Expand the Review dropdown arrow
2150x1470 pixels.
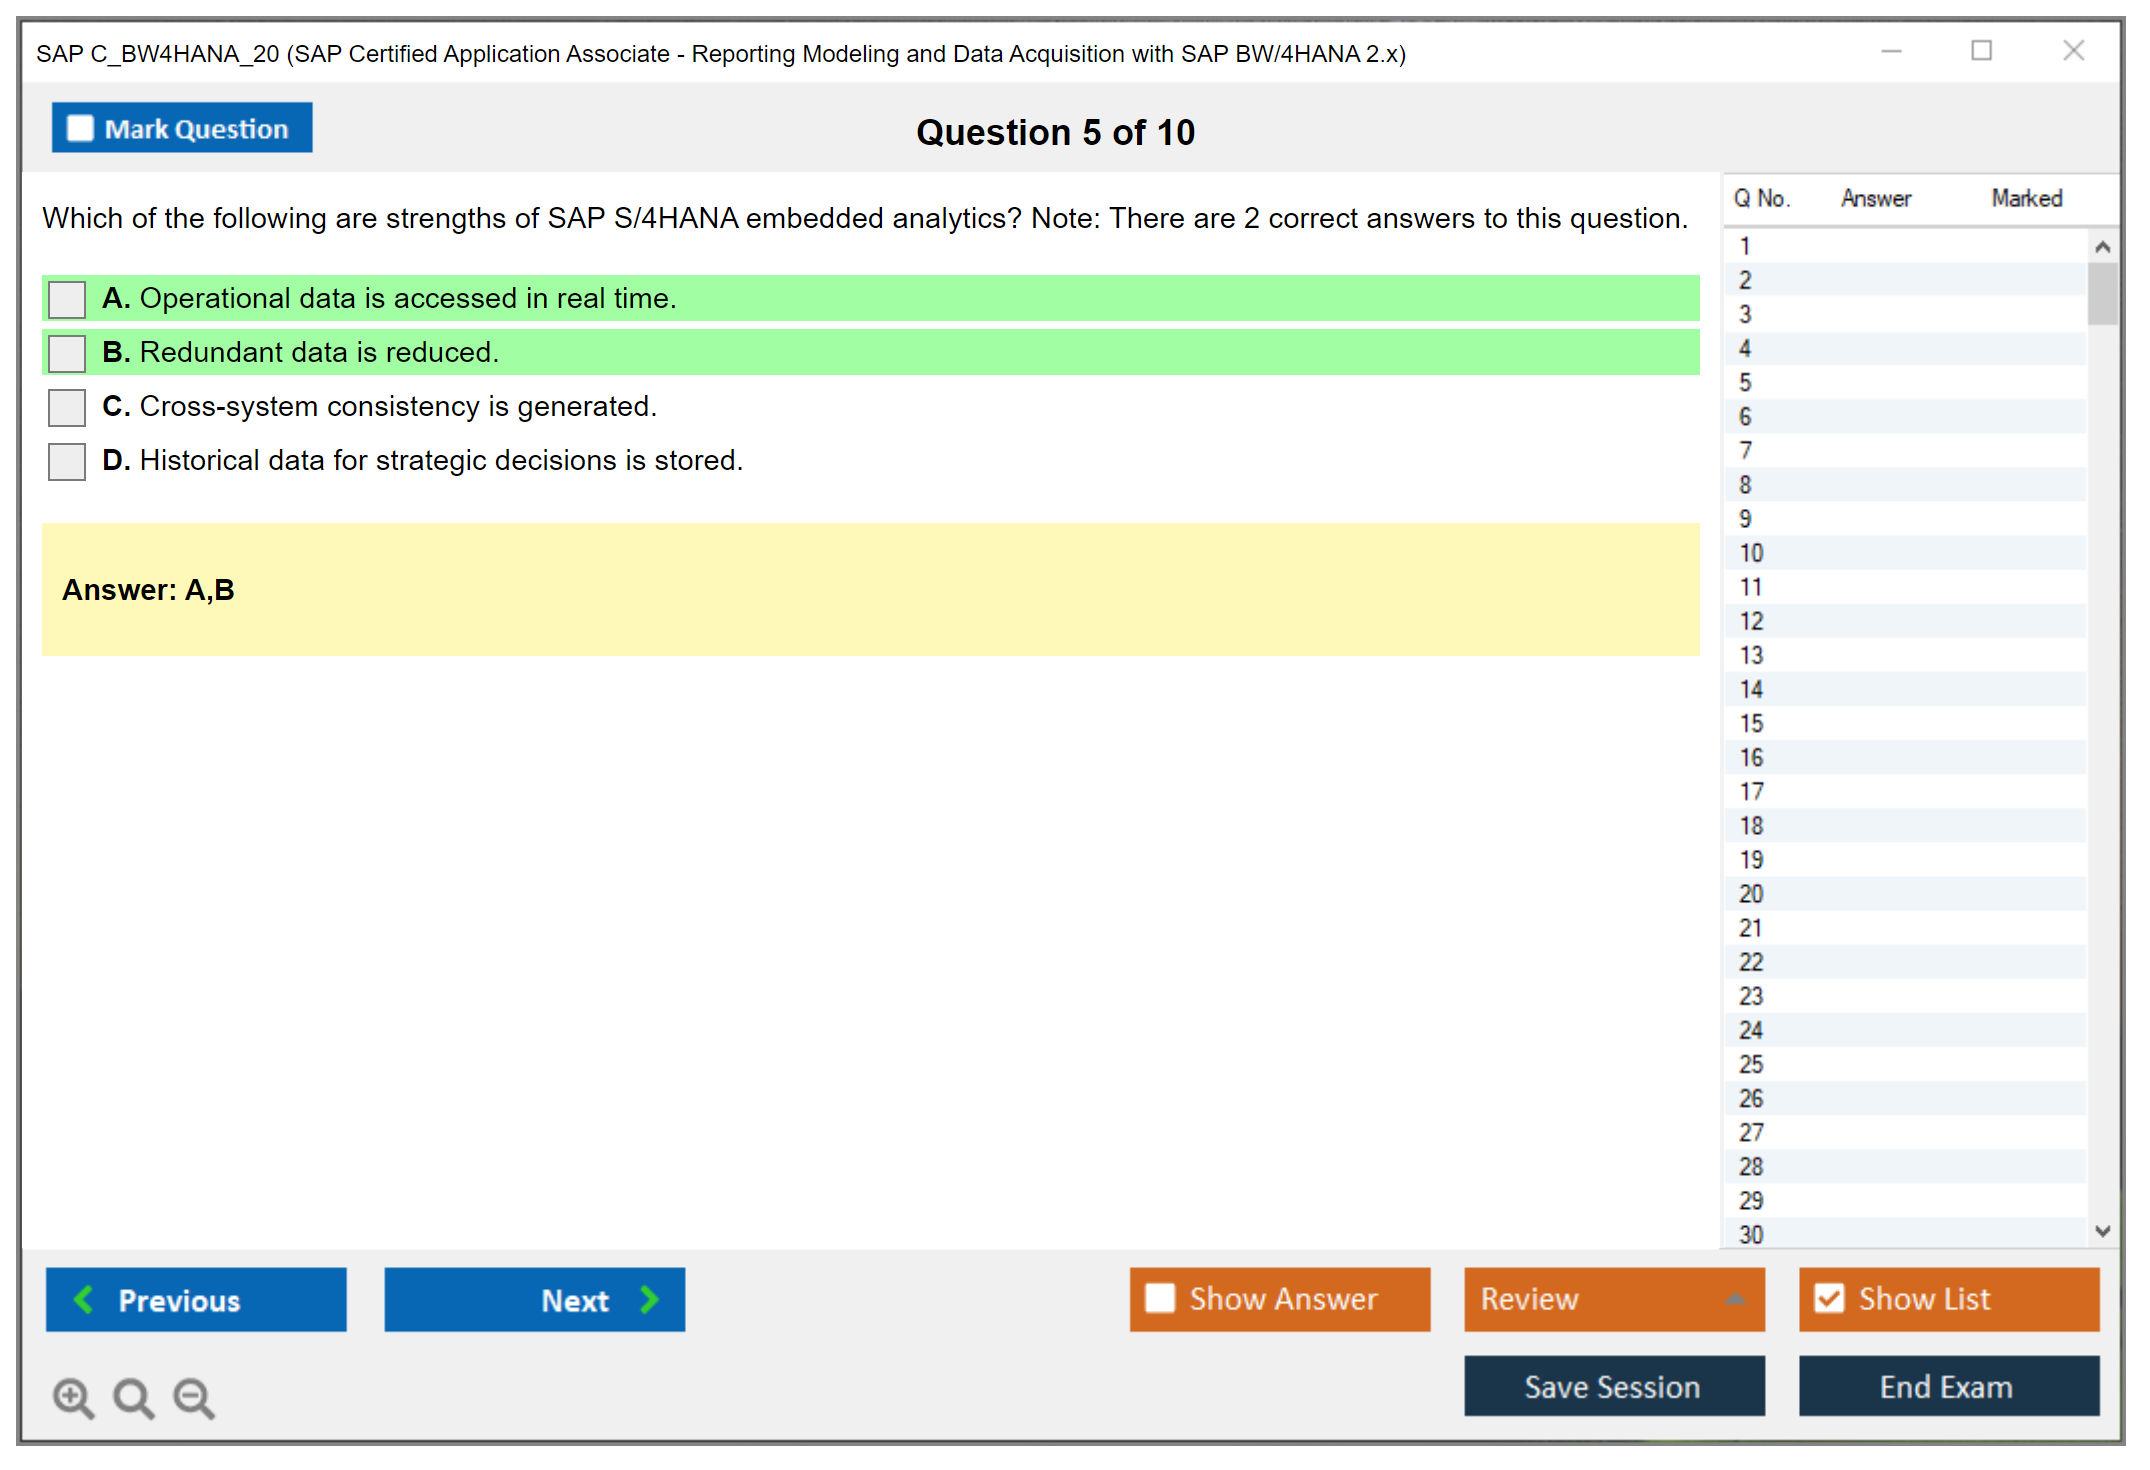(1735, 1299)
